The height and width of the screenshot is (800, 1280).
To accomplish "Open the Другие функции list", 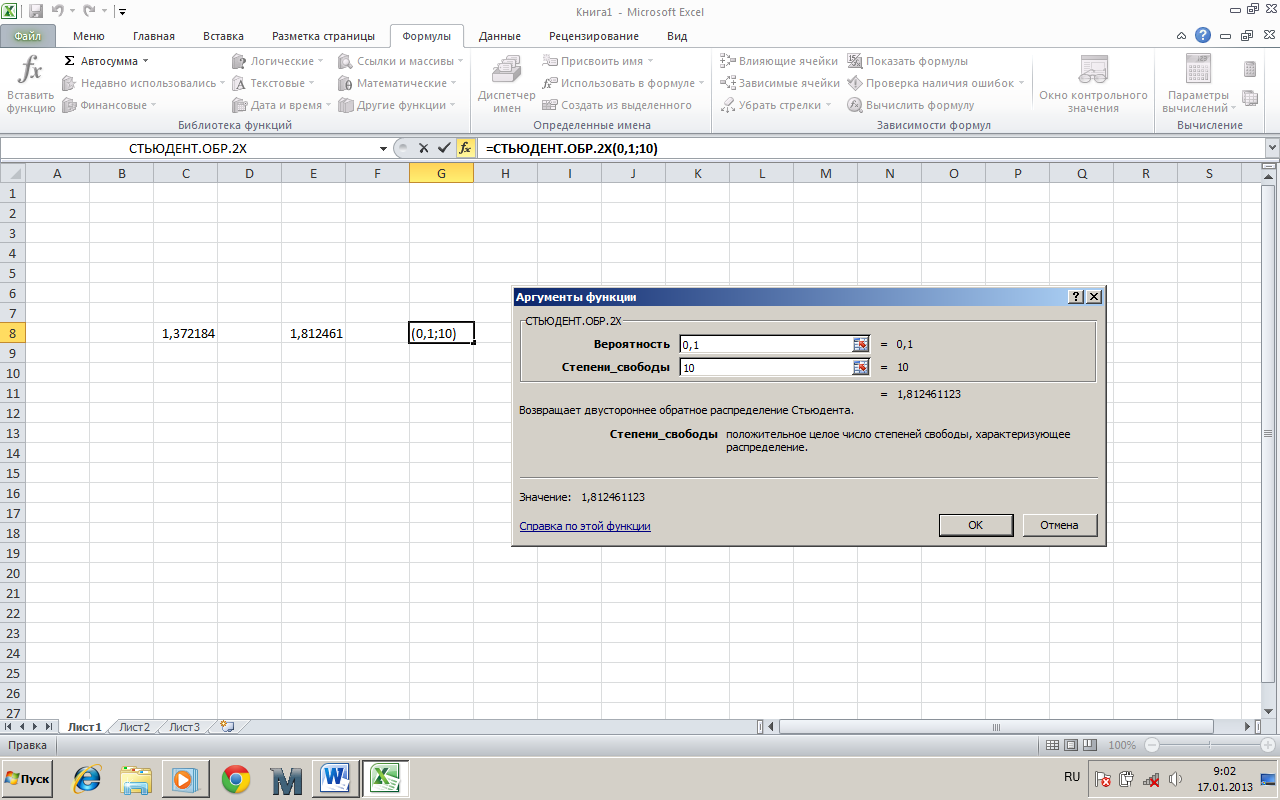I will point(398,105).
